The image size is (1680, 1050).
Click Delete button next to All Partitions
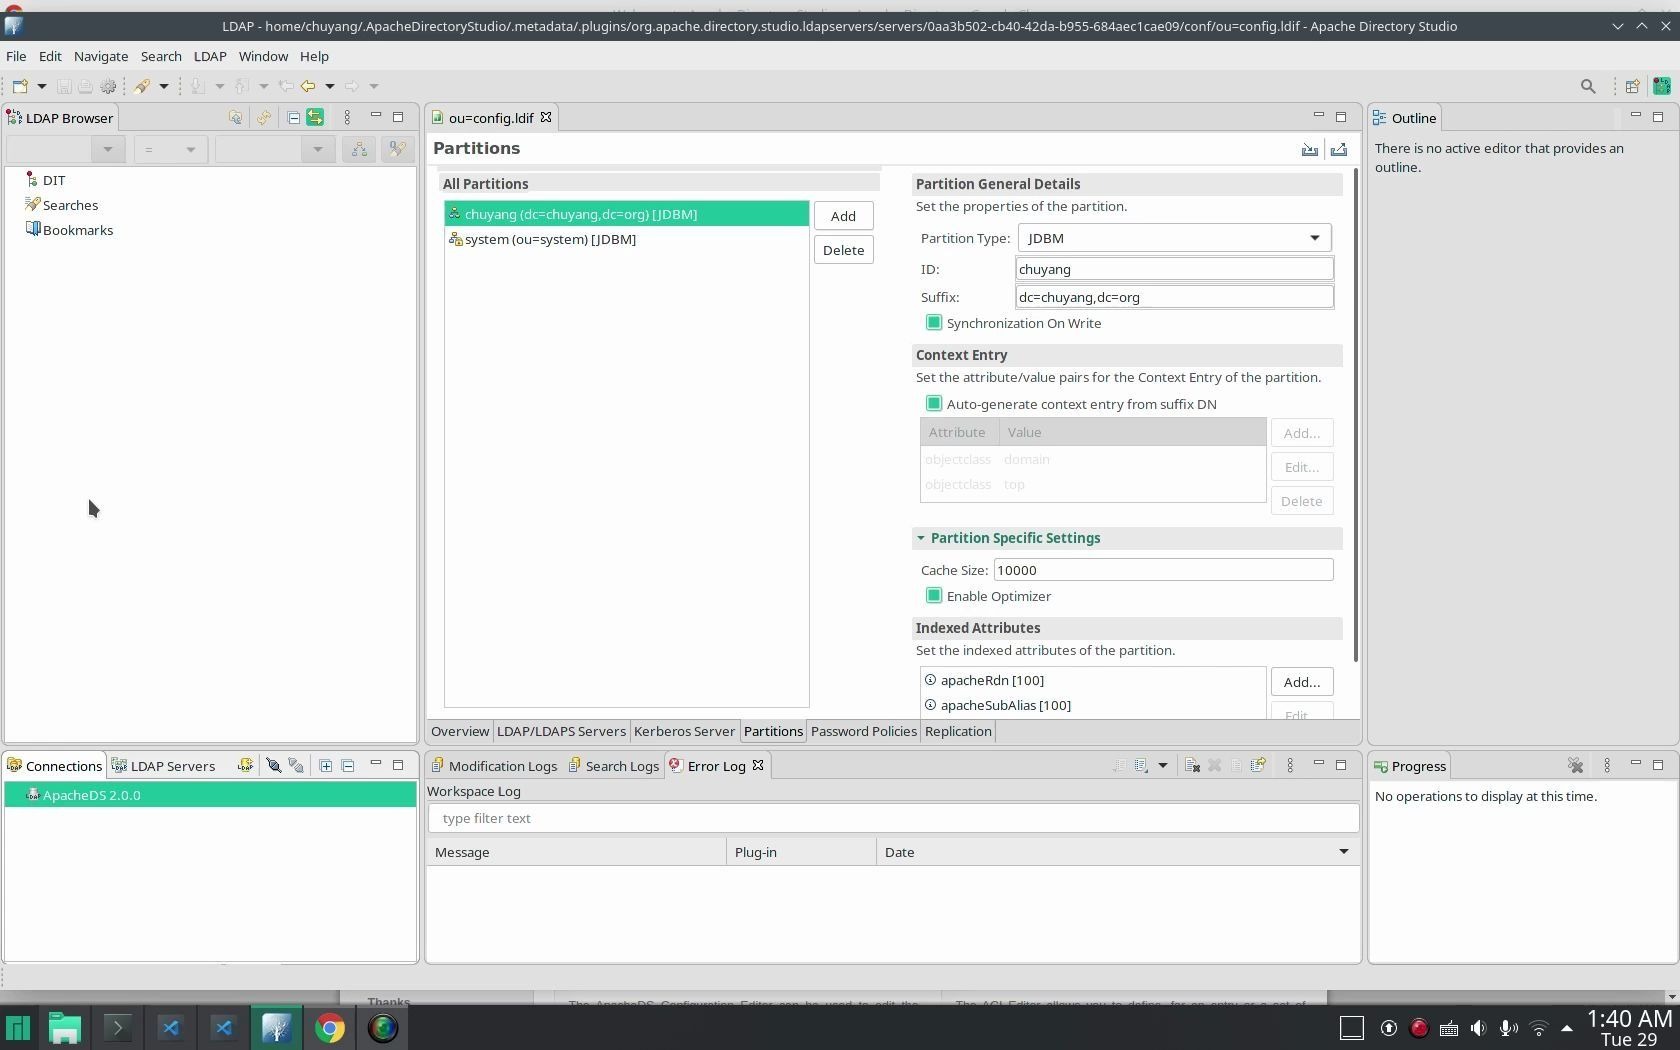pos(843,250)
